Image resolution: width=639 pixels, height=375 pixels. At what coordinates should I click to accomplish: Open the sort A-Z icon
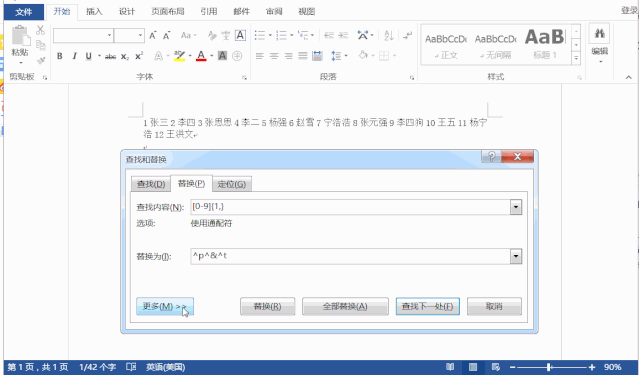(389, 35)
